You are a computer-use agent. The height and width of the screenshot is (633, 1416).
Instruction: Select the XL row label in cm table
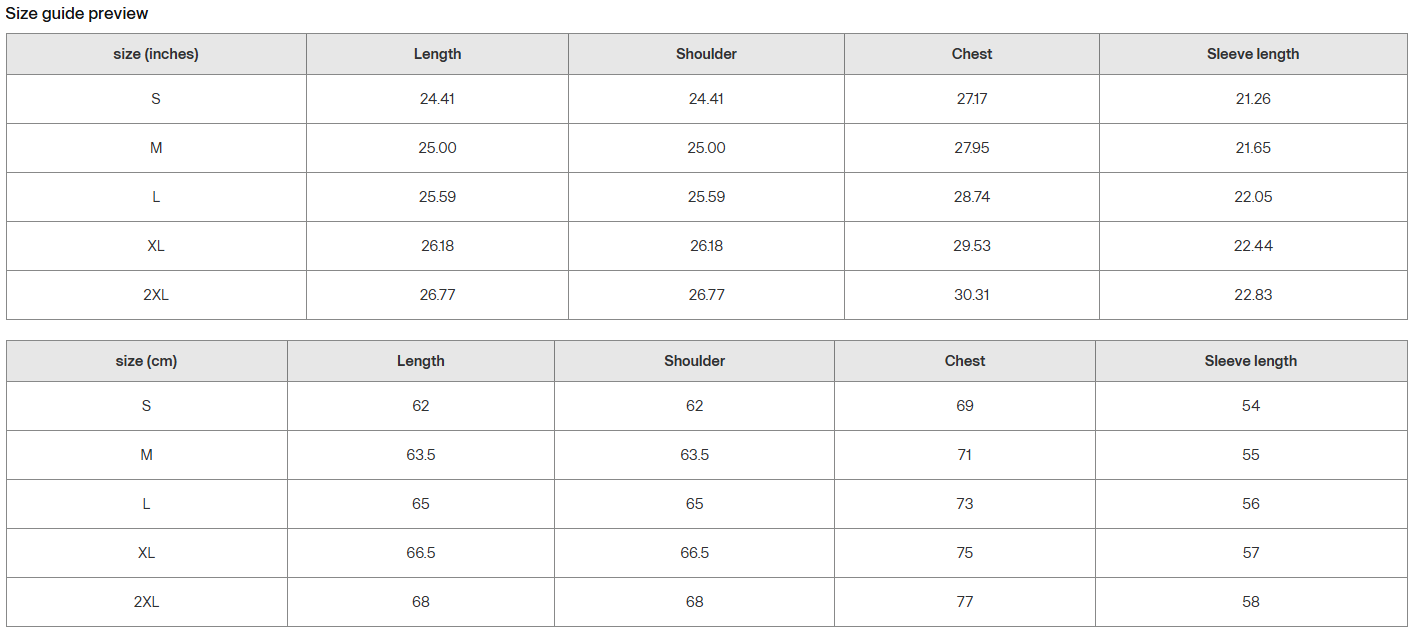point(146,553)
